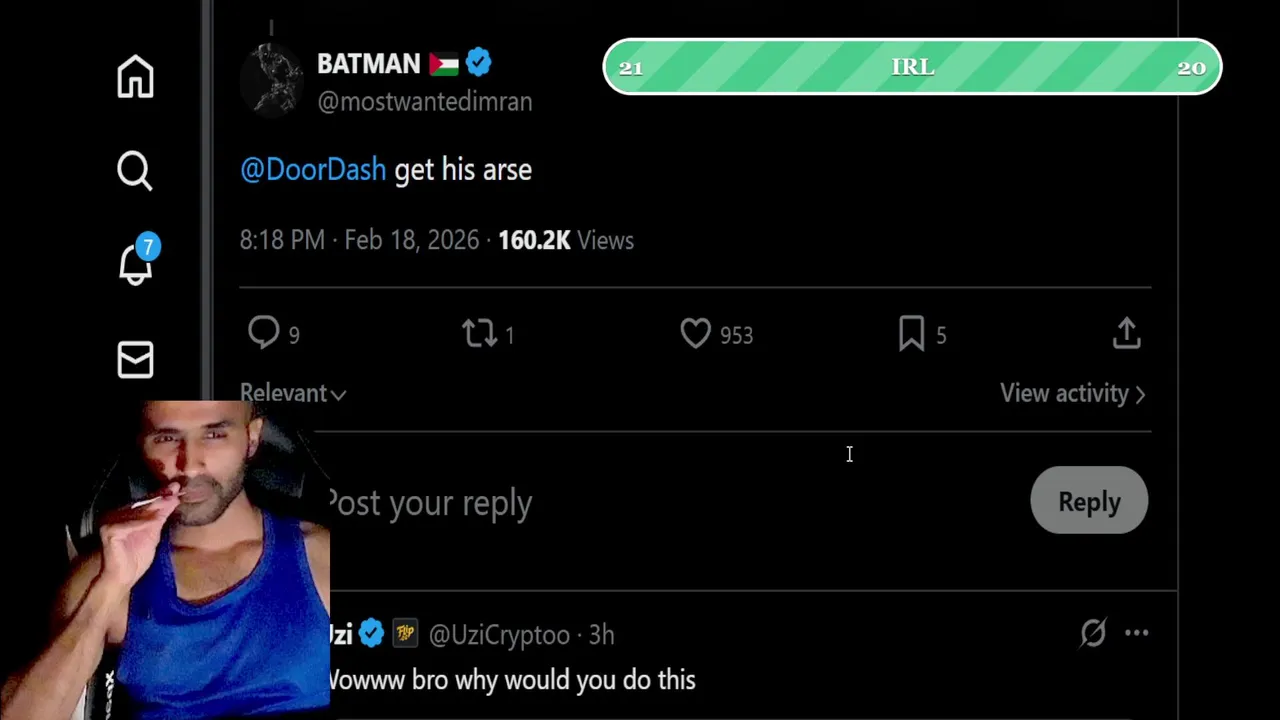The height and width of the screenshot is (720, 1280).
Task: Visit the @mostwantedimran handle
Action: click(x=424, y=102)
